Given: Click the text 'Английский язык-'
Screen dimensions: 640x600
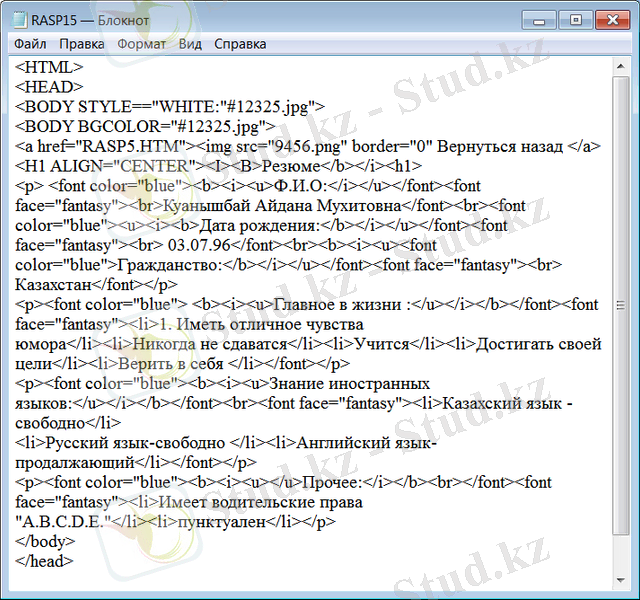Looking at the screenshot, I should [367, 443].
